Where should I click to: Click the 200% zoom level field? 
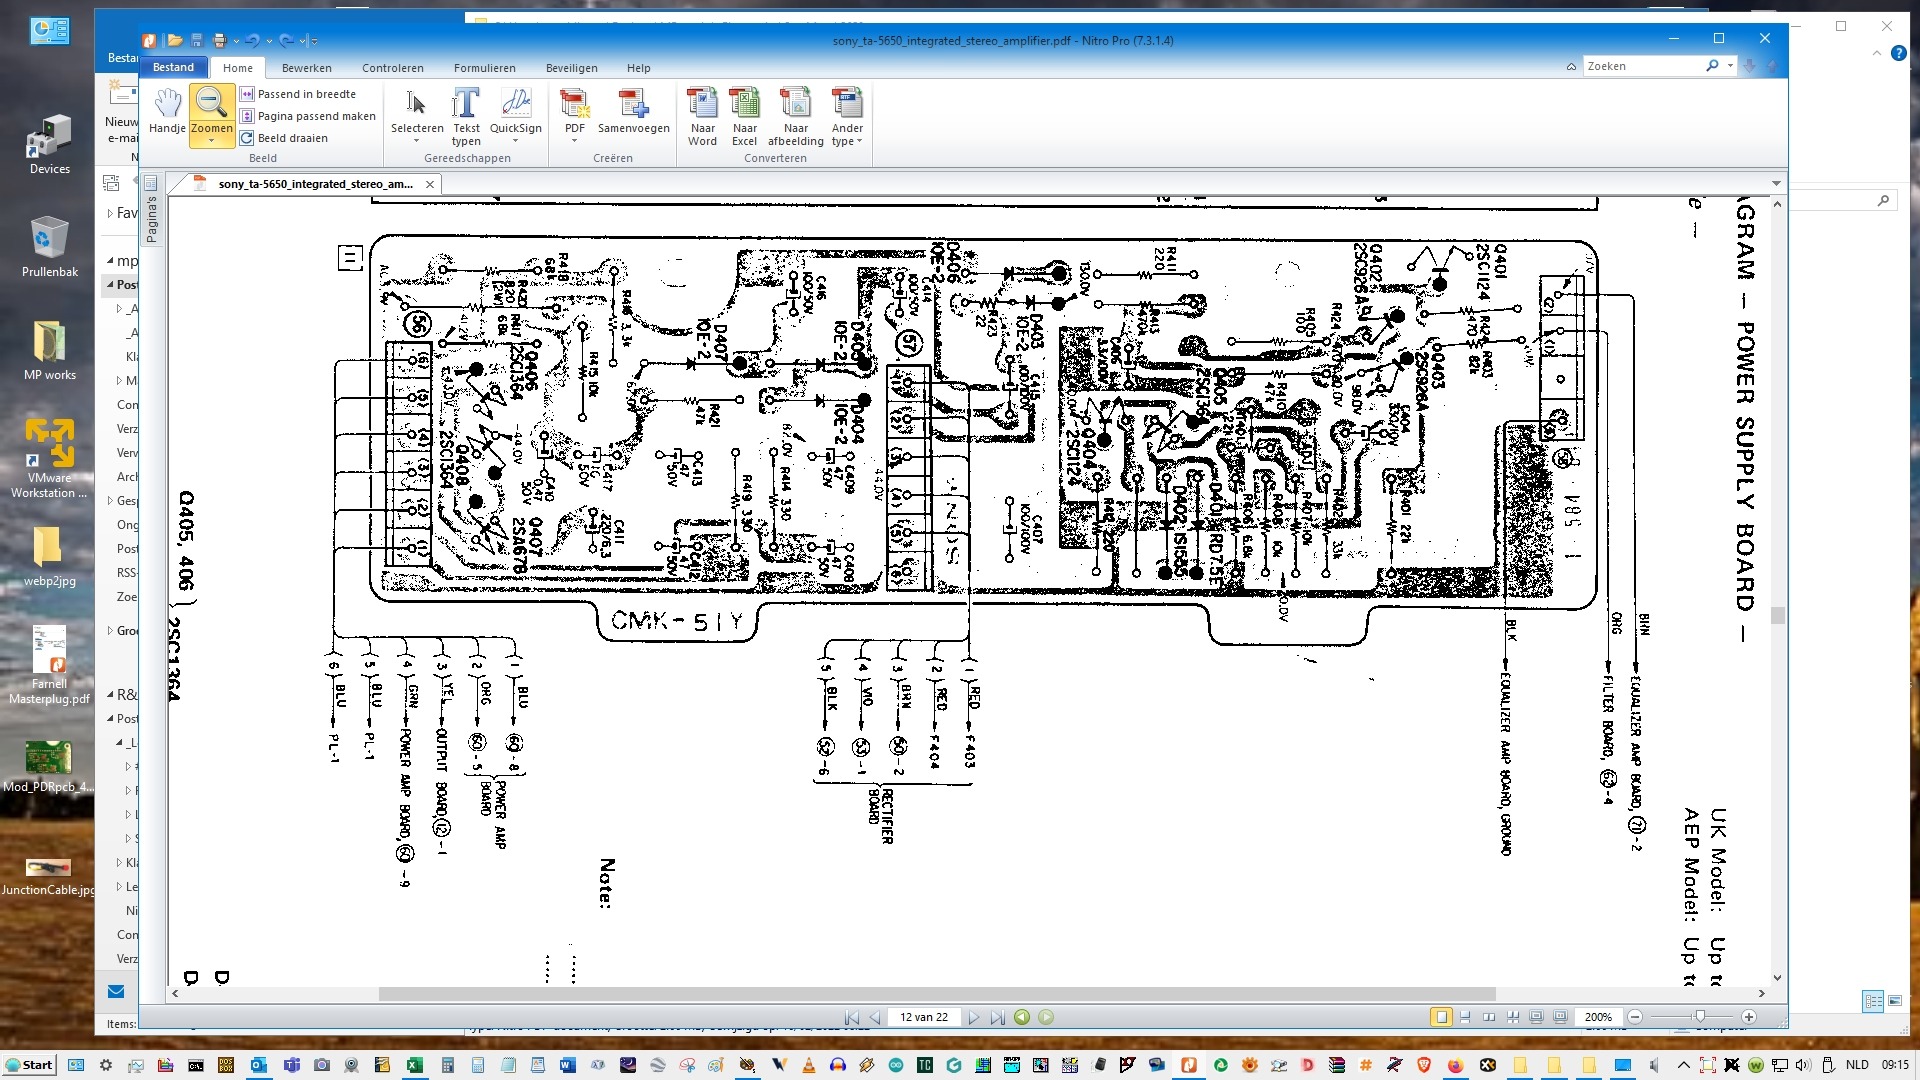[1598, 1017]
